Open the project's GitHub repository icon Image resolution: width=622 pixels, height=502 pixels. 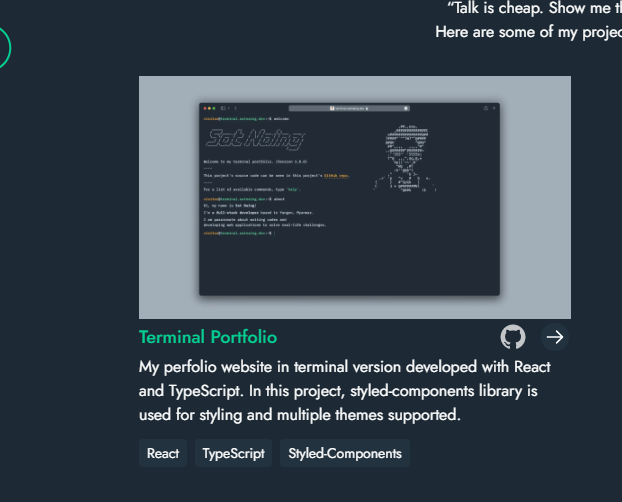(513, 337)
